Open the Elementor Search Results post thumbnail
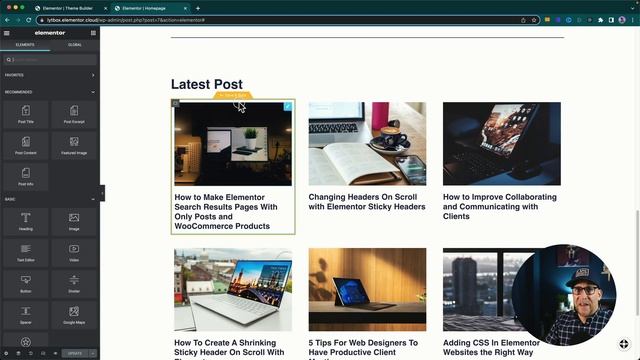The image size is (640, 360). (x=233, y=144)
